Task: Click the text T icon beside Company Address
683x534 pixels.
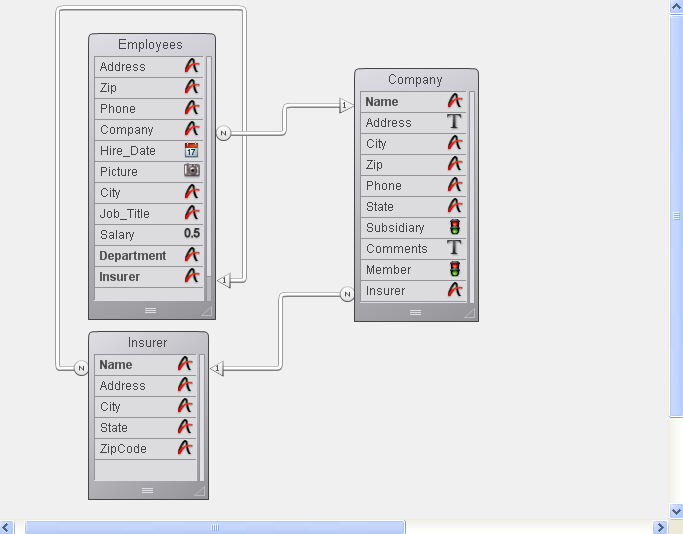Action: 455,122
